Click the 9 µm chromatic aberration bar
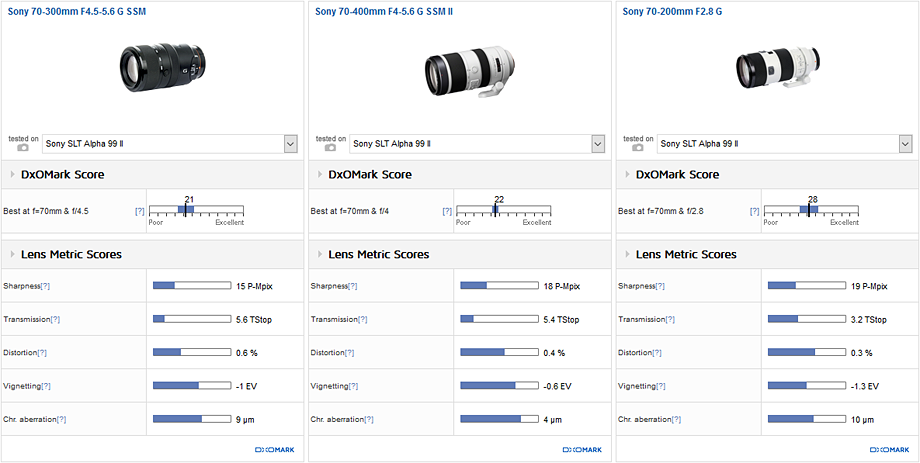Screen dimensions: 920x463 pos(192,420)
